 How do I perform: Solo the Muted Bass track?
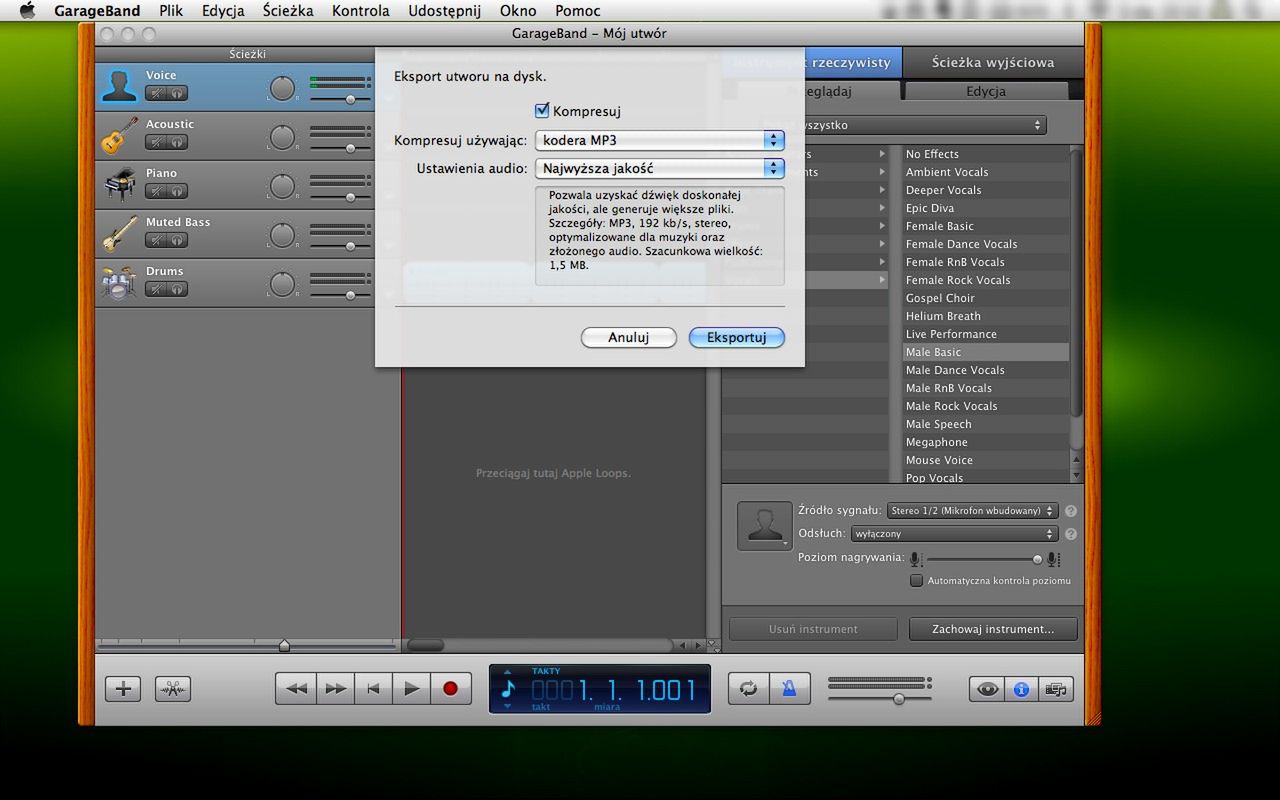[x=177, y=240]
